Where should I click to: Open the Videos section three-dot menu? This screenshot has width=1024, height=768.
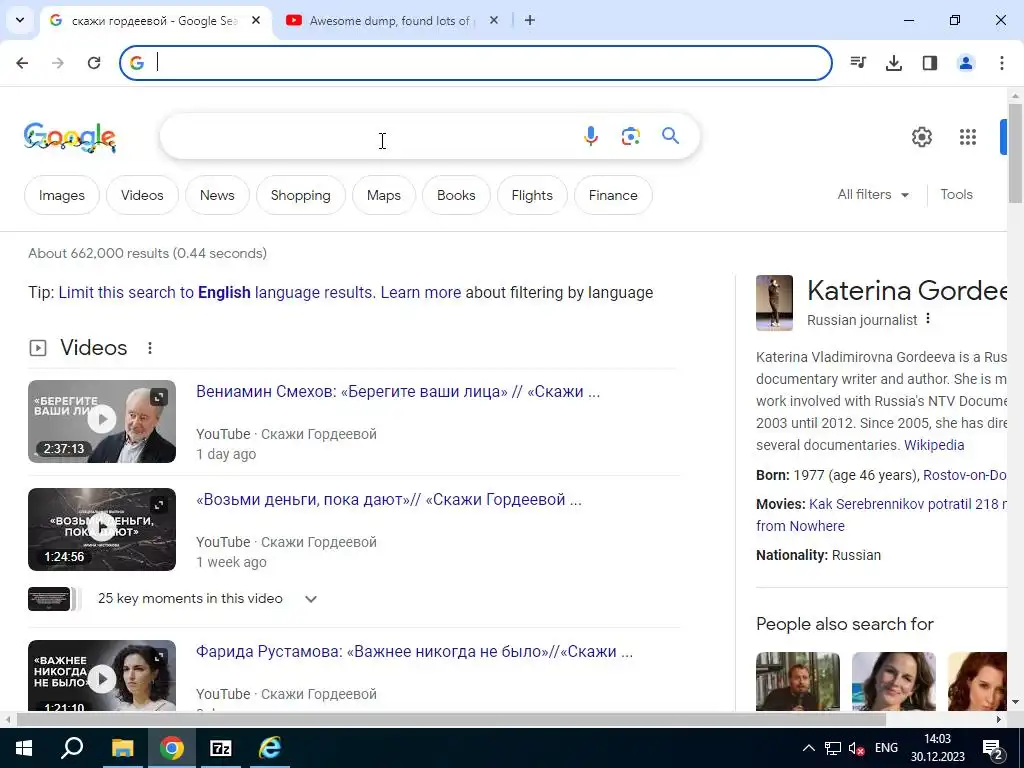coord(150,348)
